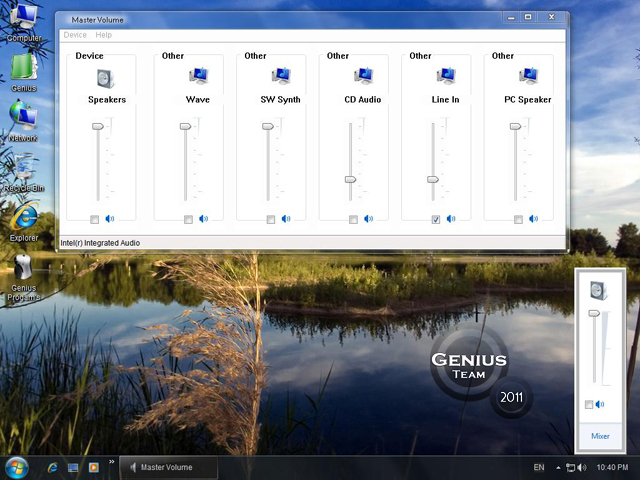The height and width of the screenshot is (480, 640).
Task: Click the SW Synth channel icon
Action: (281, 76)
